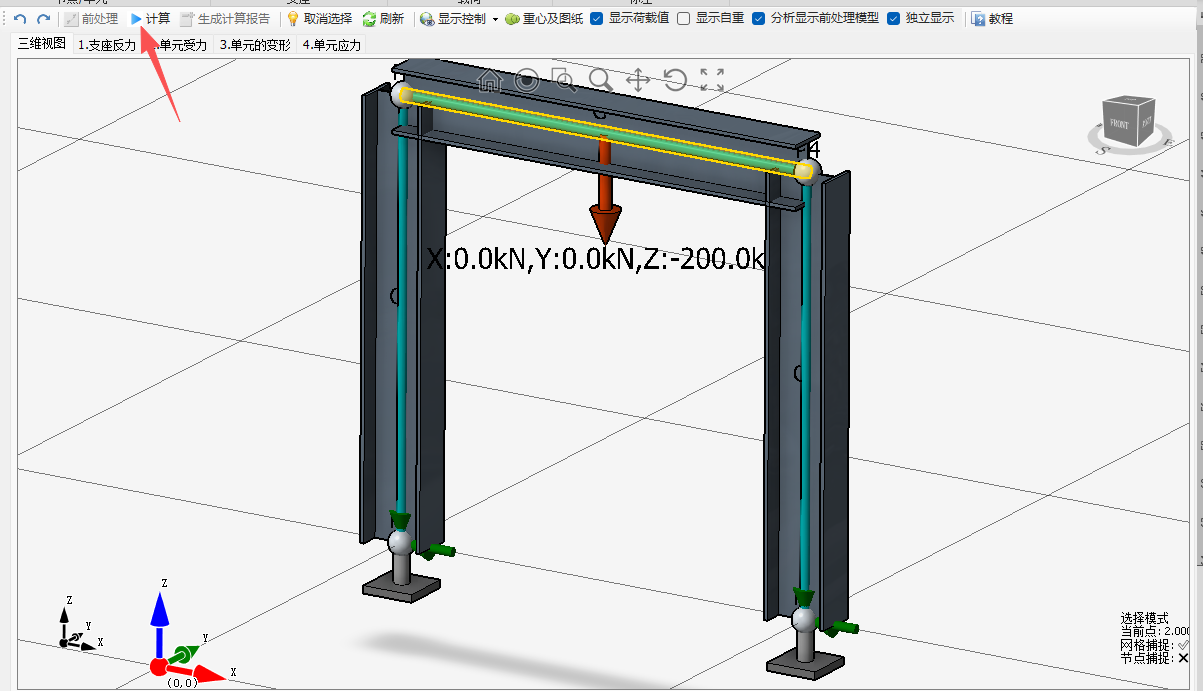Switch to 4.单元应力 tab
Viewport: 1203px width, 691px height.
pyautogui.click(x=331, y=45)
